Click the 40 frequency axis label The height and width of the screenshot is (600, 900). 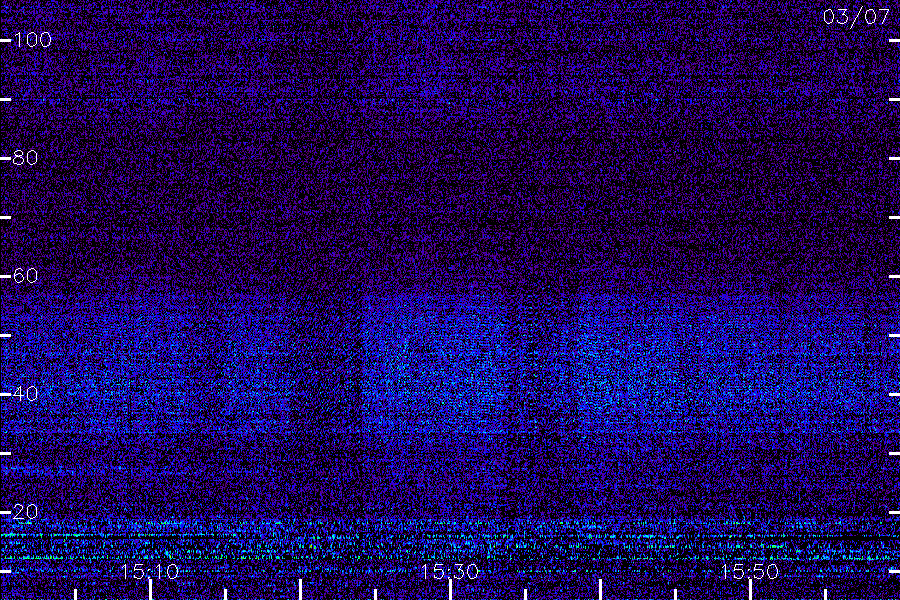coord(25,394)
